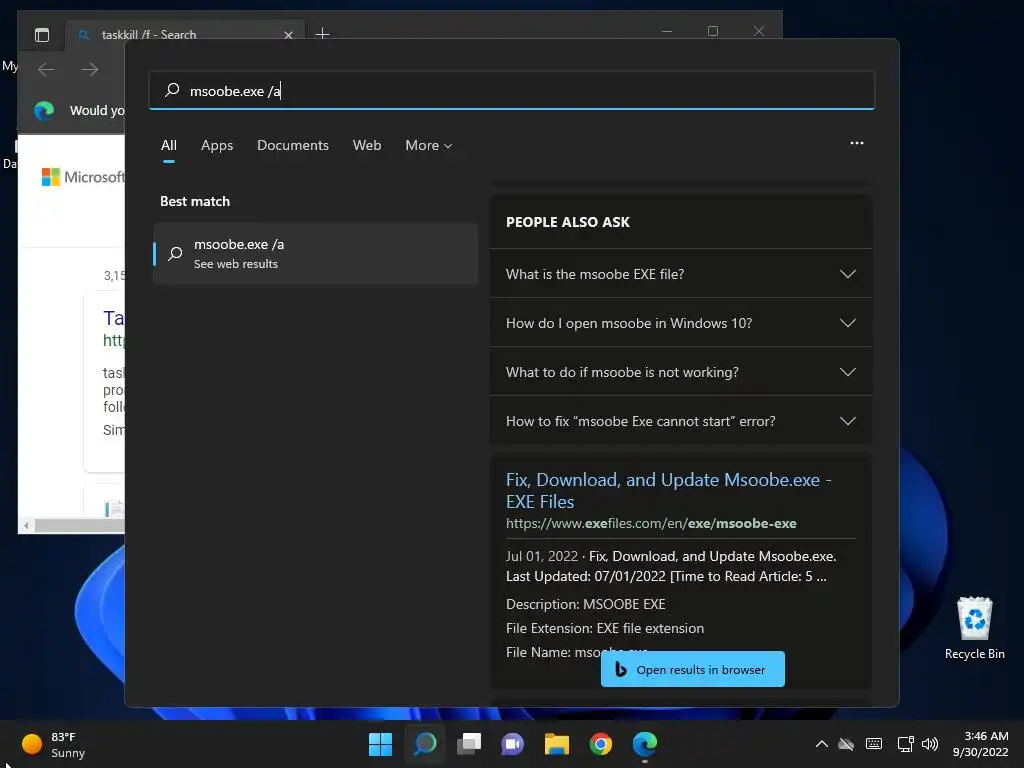Screen dimensions: 1024x768
Task: Select the All search filter tab
Action: point(168,146)
